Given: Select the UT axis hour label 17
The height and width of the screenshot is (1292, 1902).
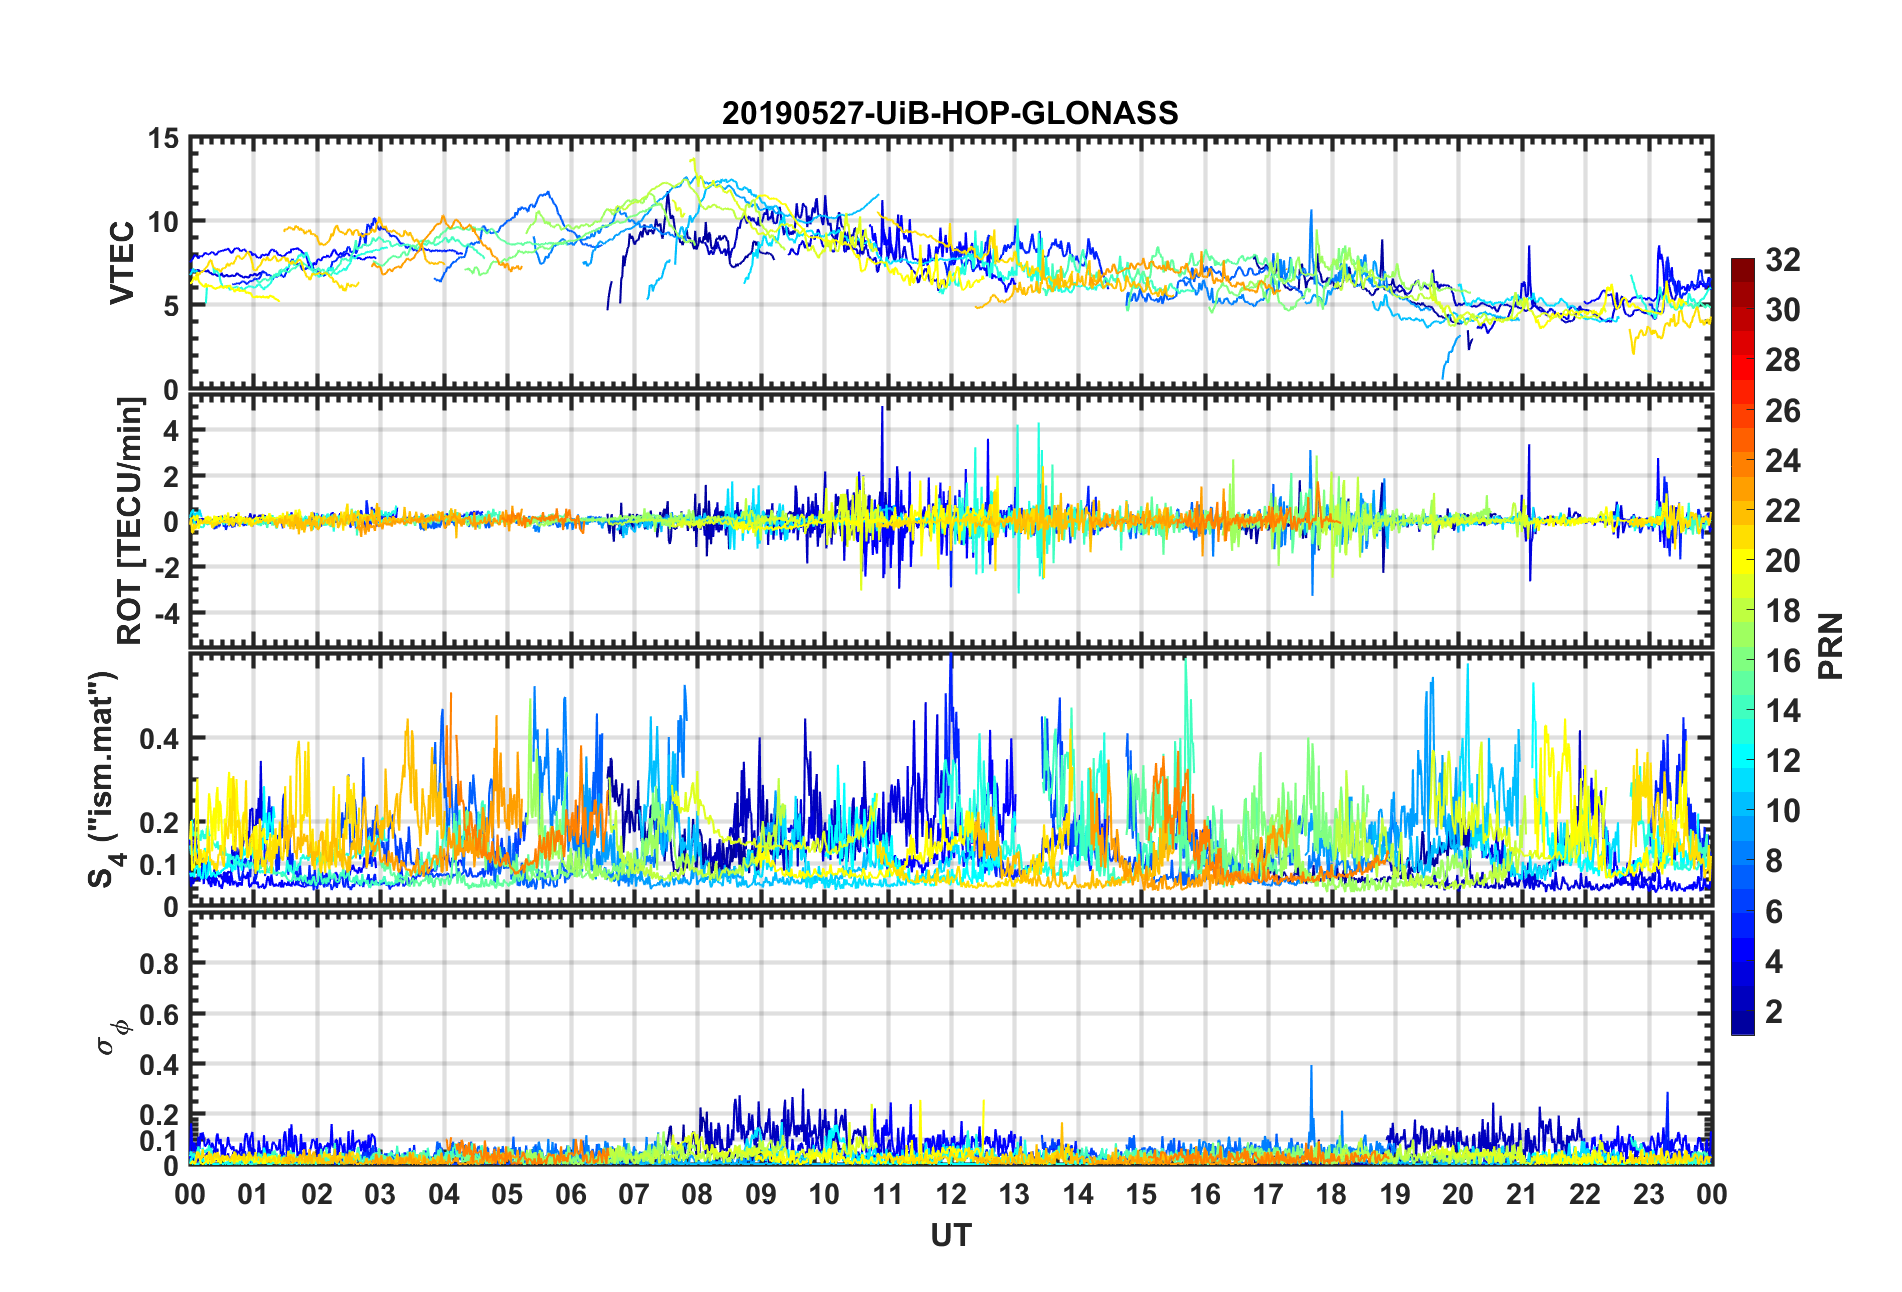Looking at the screenshot, I should 1268,1194.
